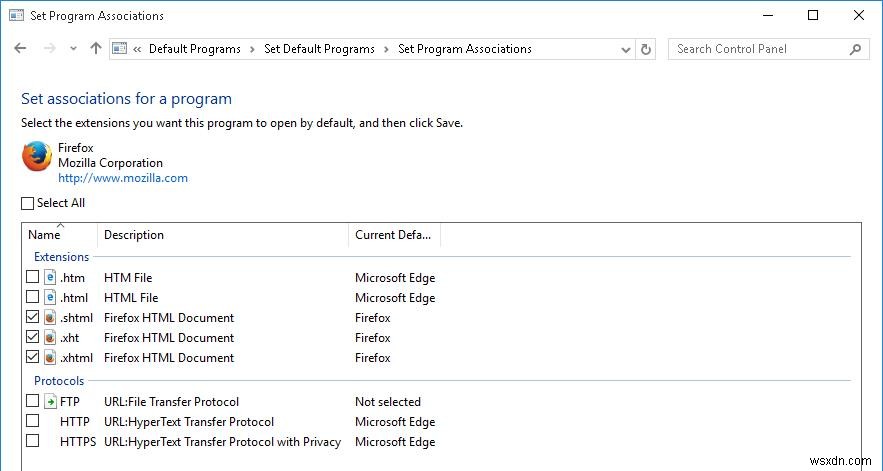Click the Refresh button
Viewport: 883px width, 471px height.
[646, 50]
